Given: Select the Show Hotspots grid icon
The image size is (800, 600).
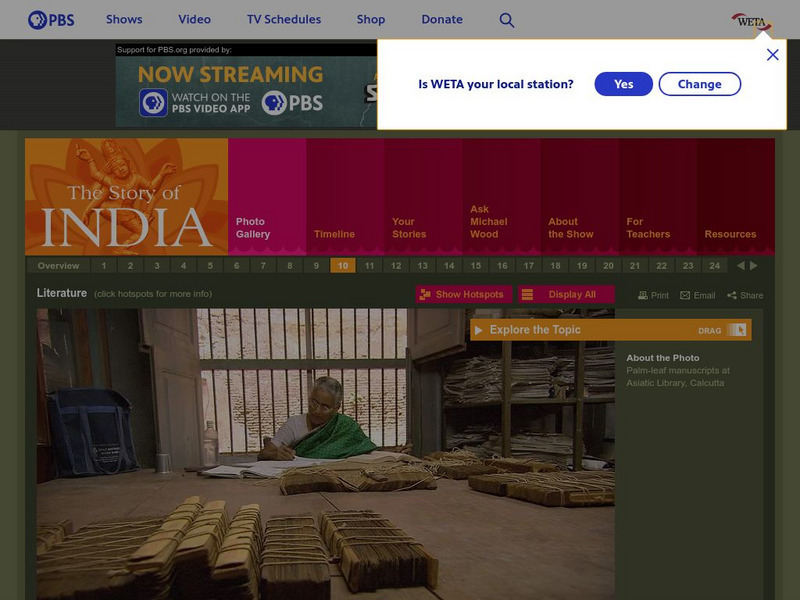Looking at the screenshot, I should click(427, 293).
